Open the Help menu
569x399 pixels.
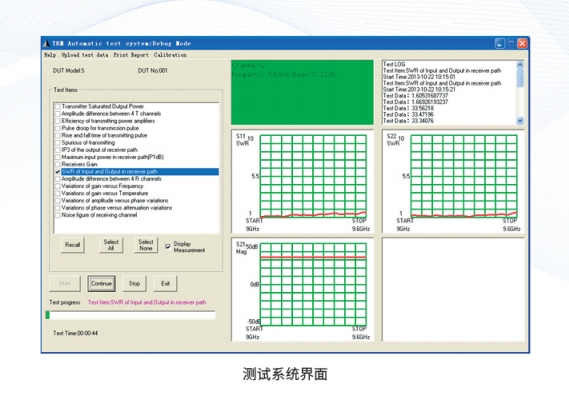point(50,55)
